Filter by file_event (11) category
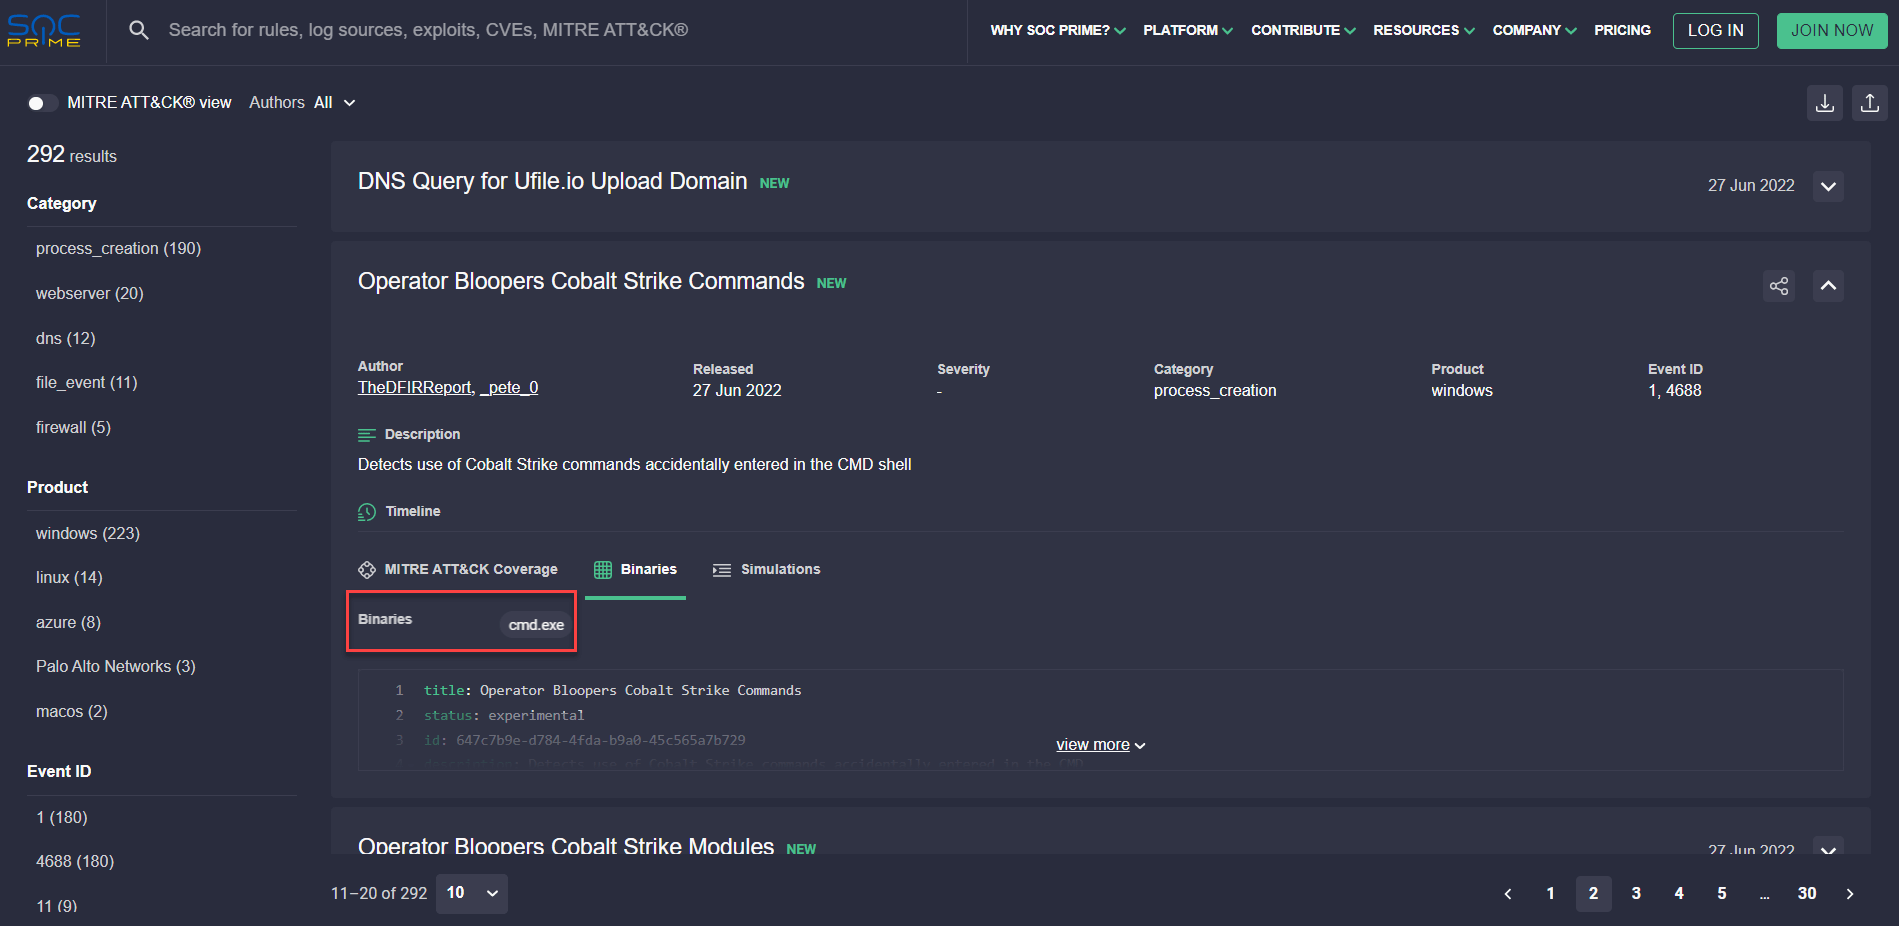 87,383
